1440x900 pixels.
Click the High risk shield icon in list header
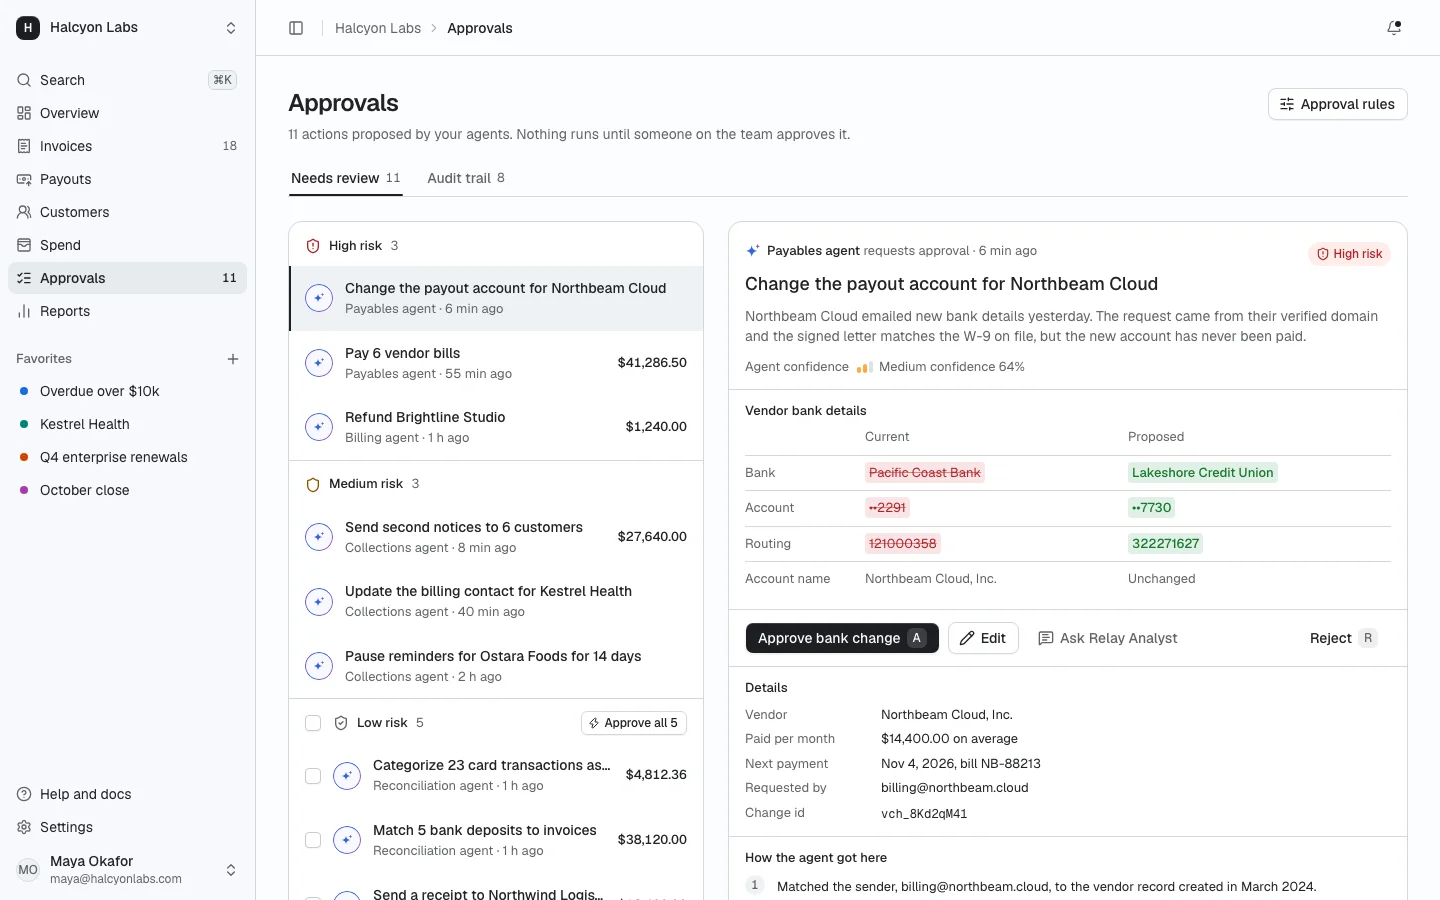pos(313,246)
